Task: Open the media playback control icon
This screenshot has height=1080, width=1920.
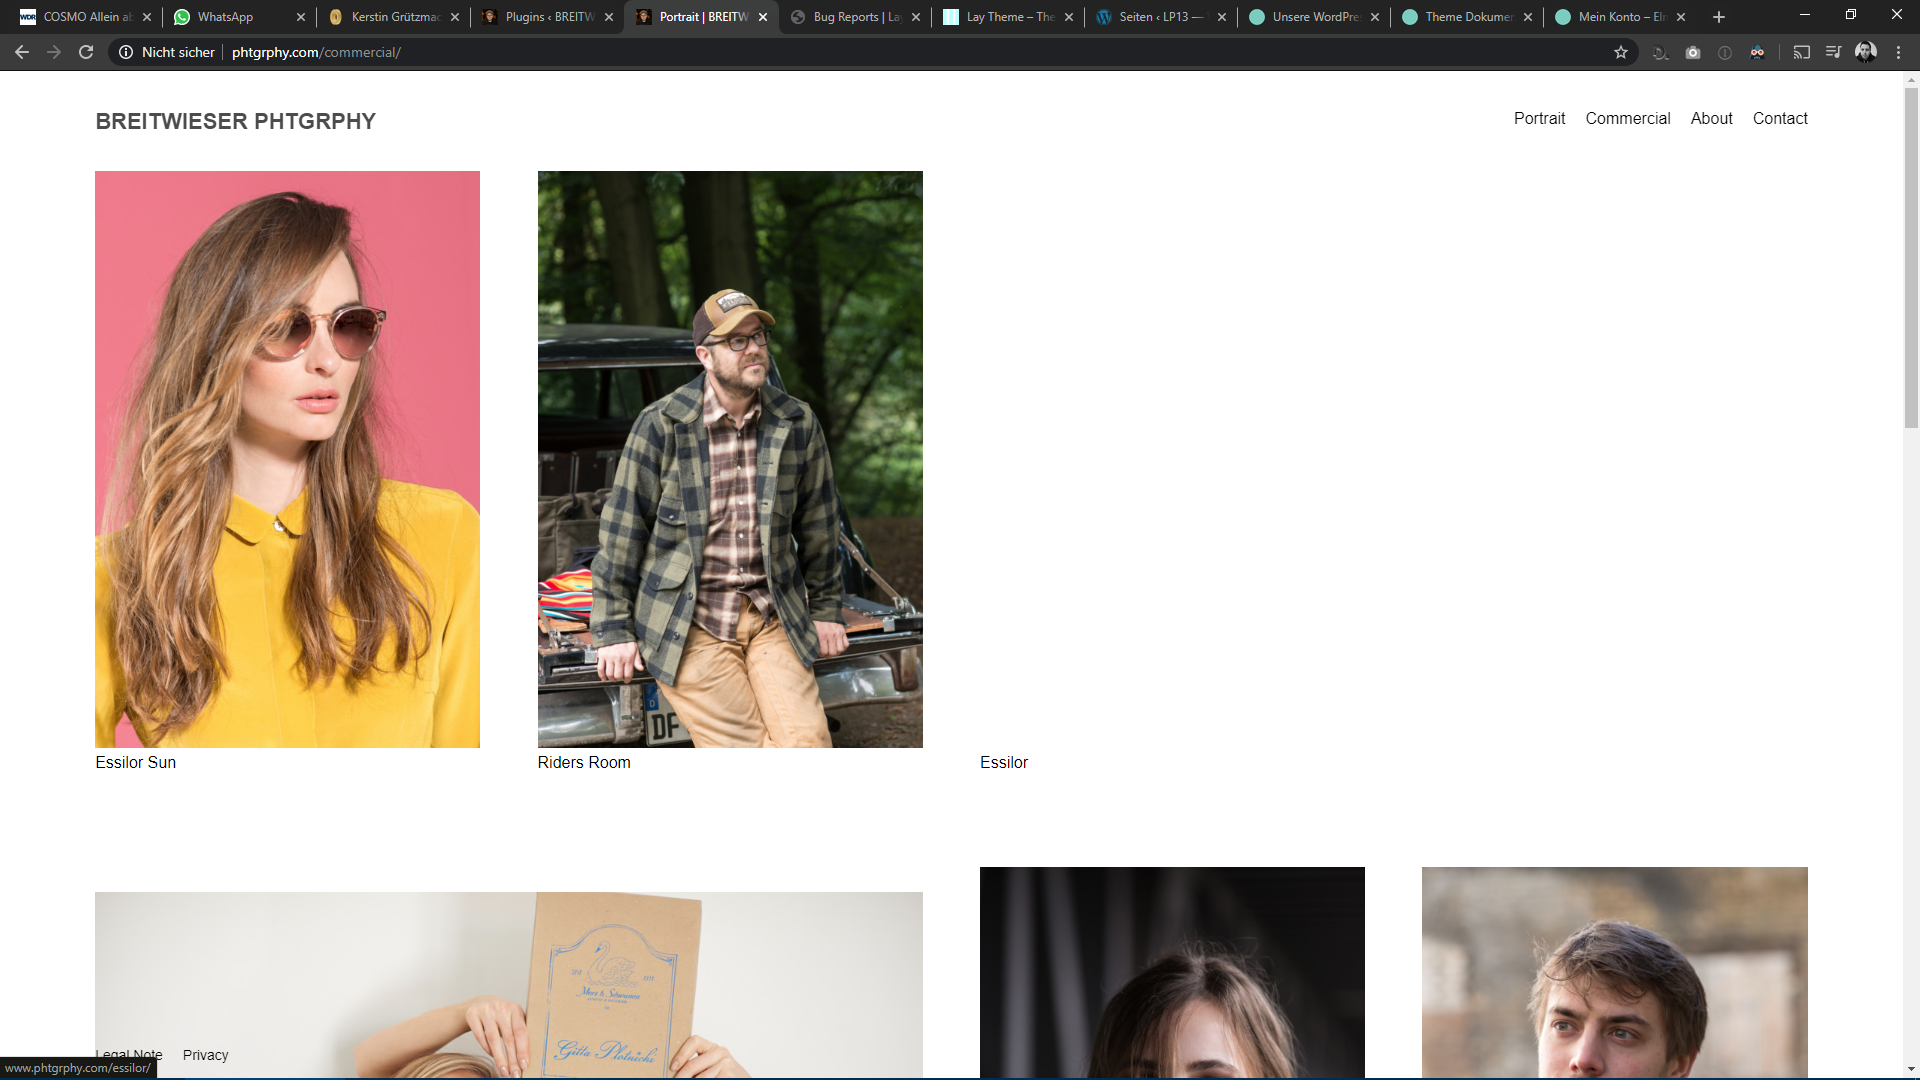Action: pos(1834,52)
